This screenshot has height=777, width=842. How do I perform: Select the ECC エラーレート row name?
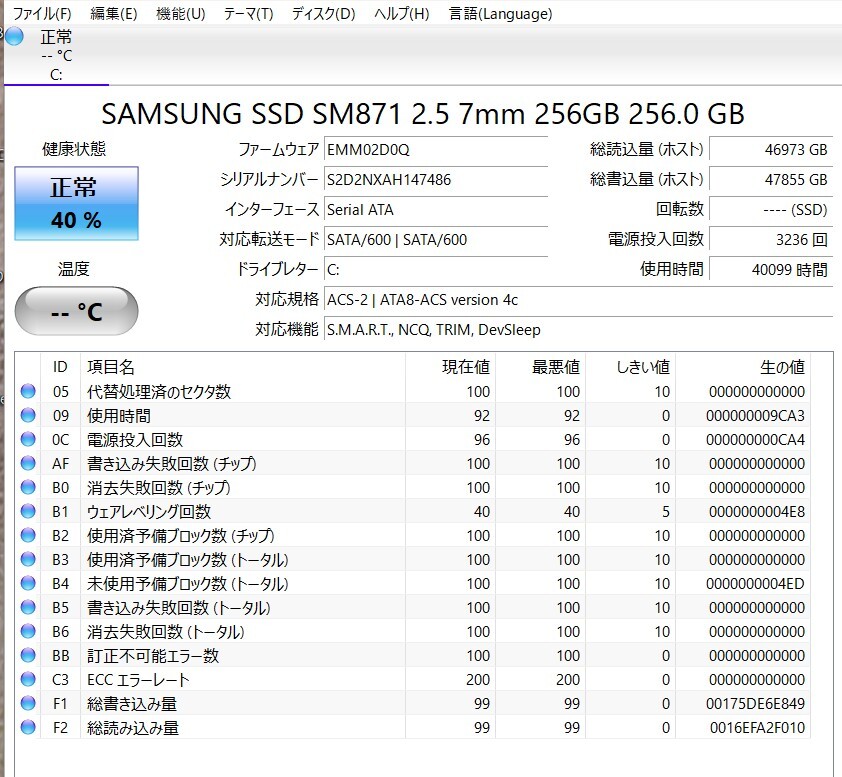(x=138, y=680)
